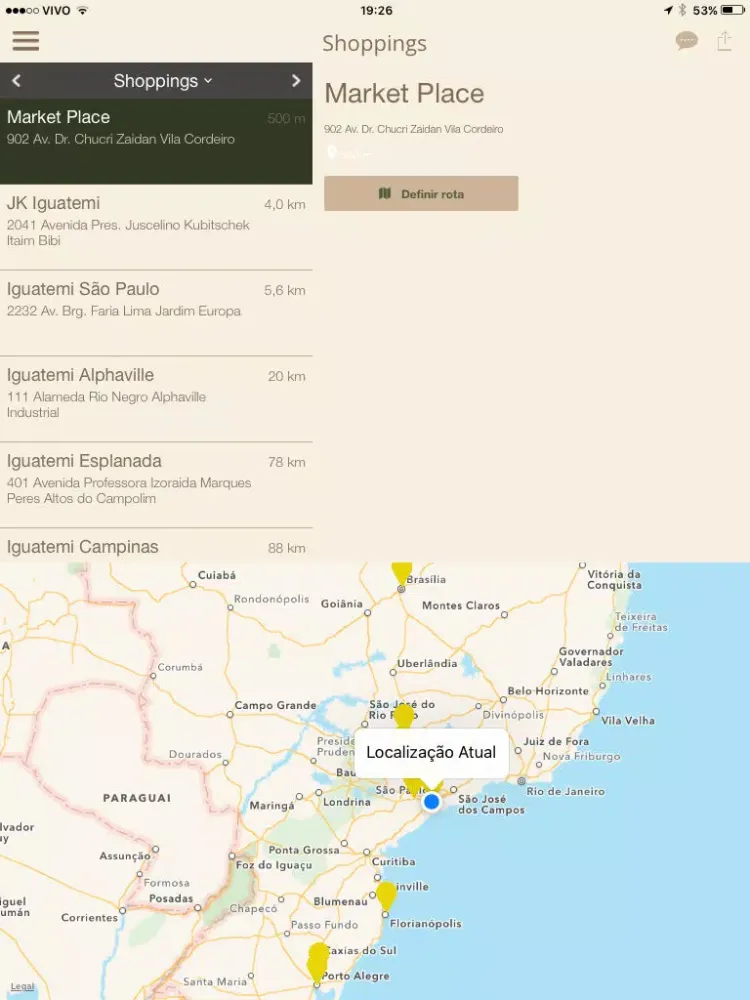This screenshot has width=750, height=1000.
Task: Tap the location services arrow in the status bar
Action: [668, 10]
